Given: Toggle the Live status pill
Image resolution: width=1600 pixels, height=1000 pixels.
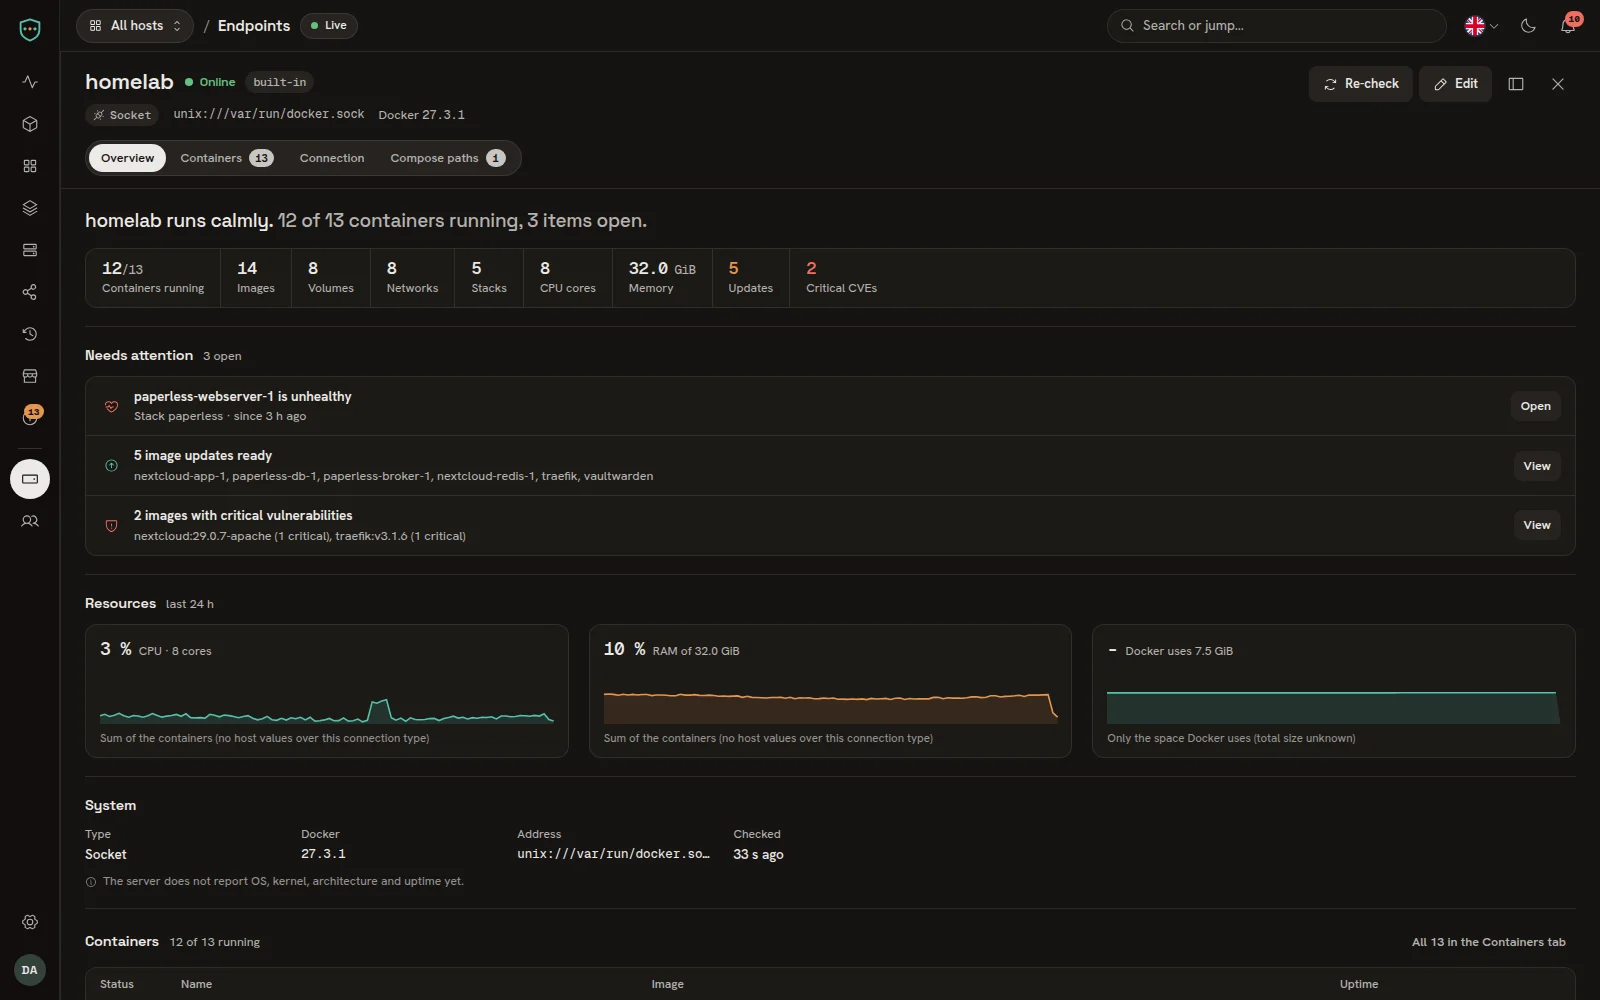Looking at the screenshot, I should tap(329, 26).
